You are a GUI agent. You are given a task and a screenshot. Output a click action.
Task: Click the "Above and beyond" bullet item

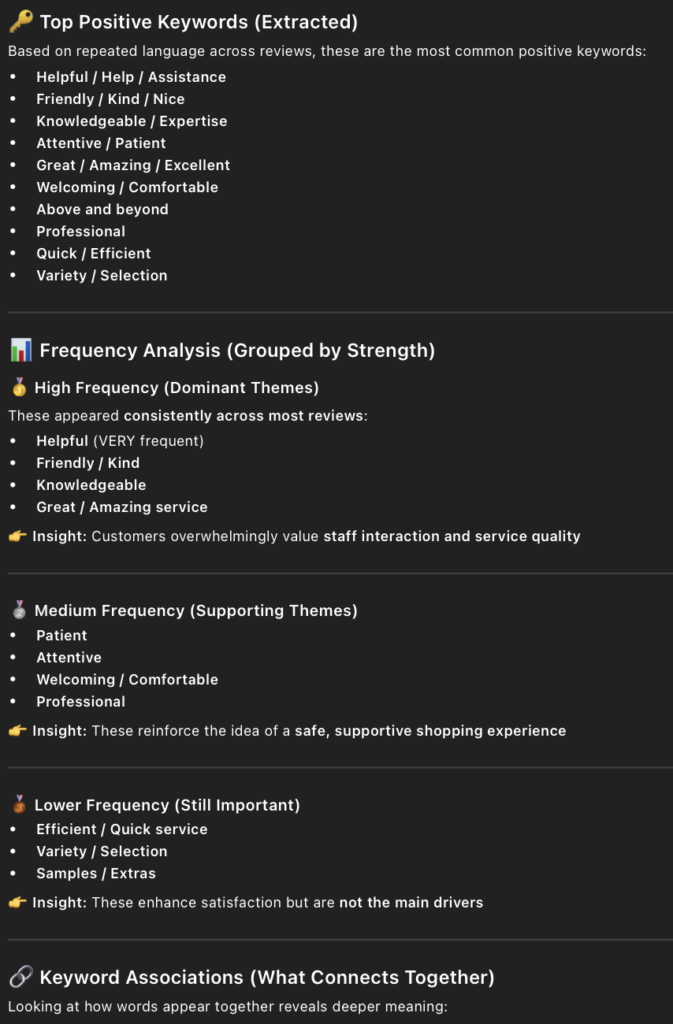click(102, 209)
